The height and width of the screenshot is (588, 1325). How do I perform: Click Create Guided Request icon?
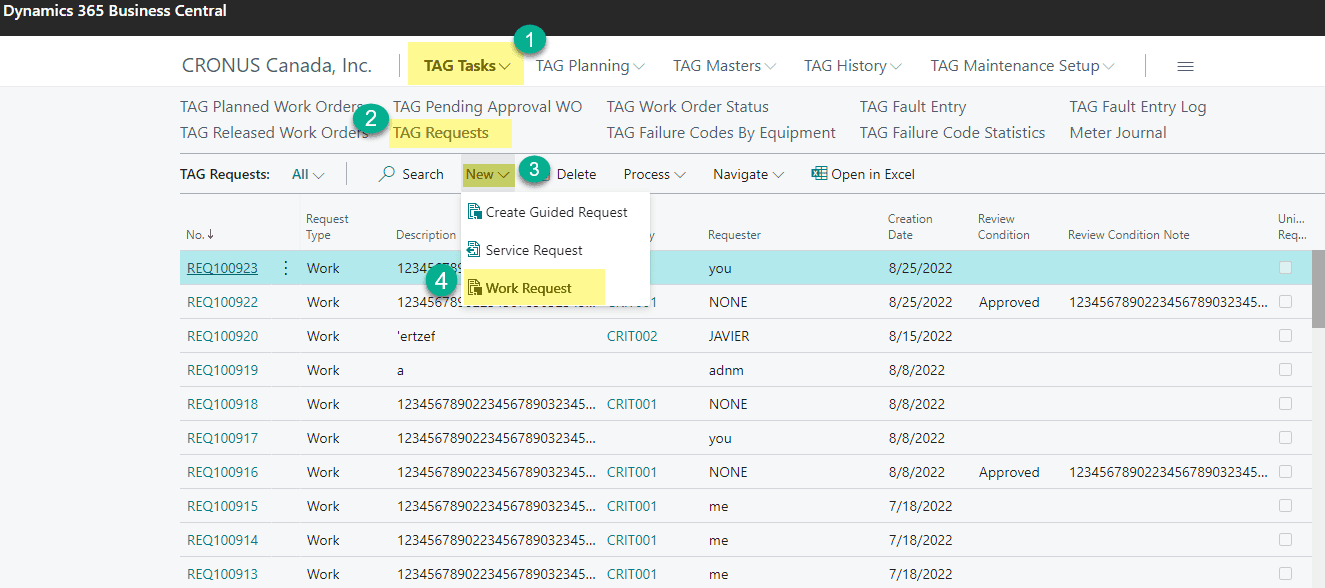click(x=475, y=212)
